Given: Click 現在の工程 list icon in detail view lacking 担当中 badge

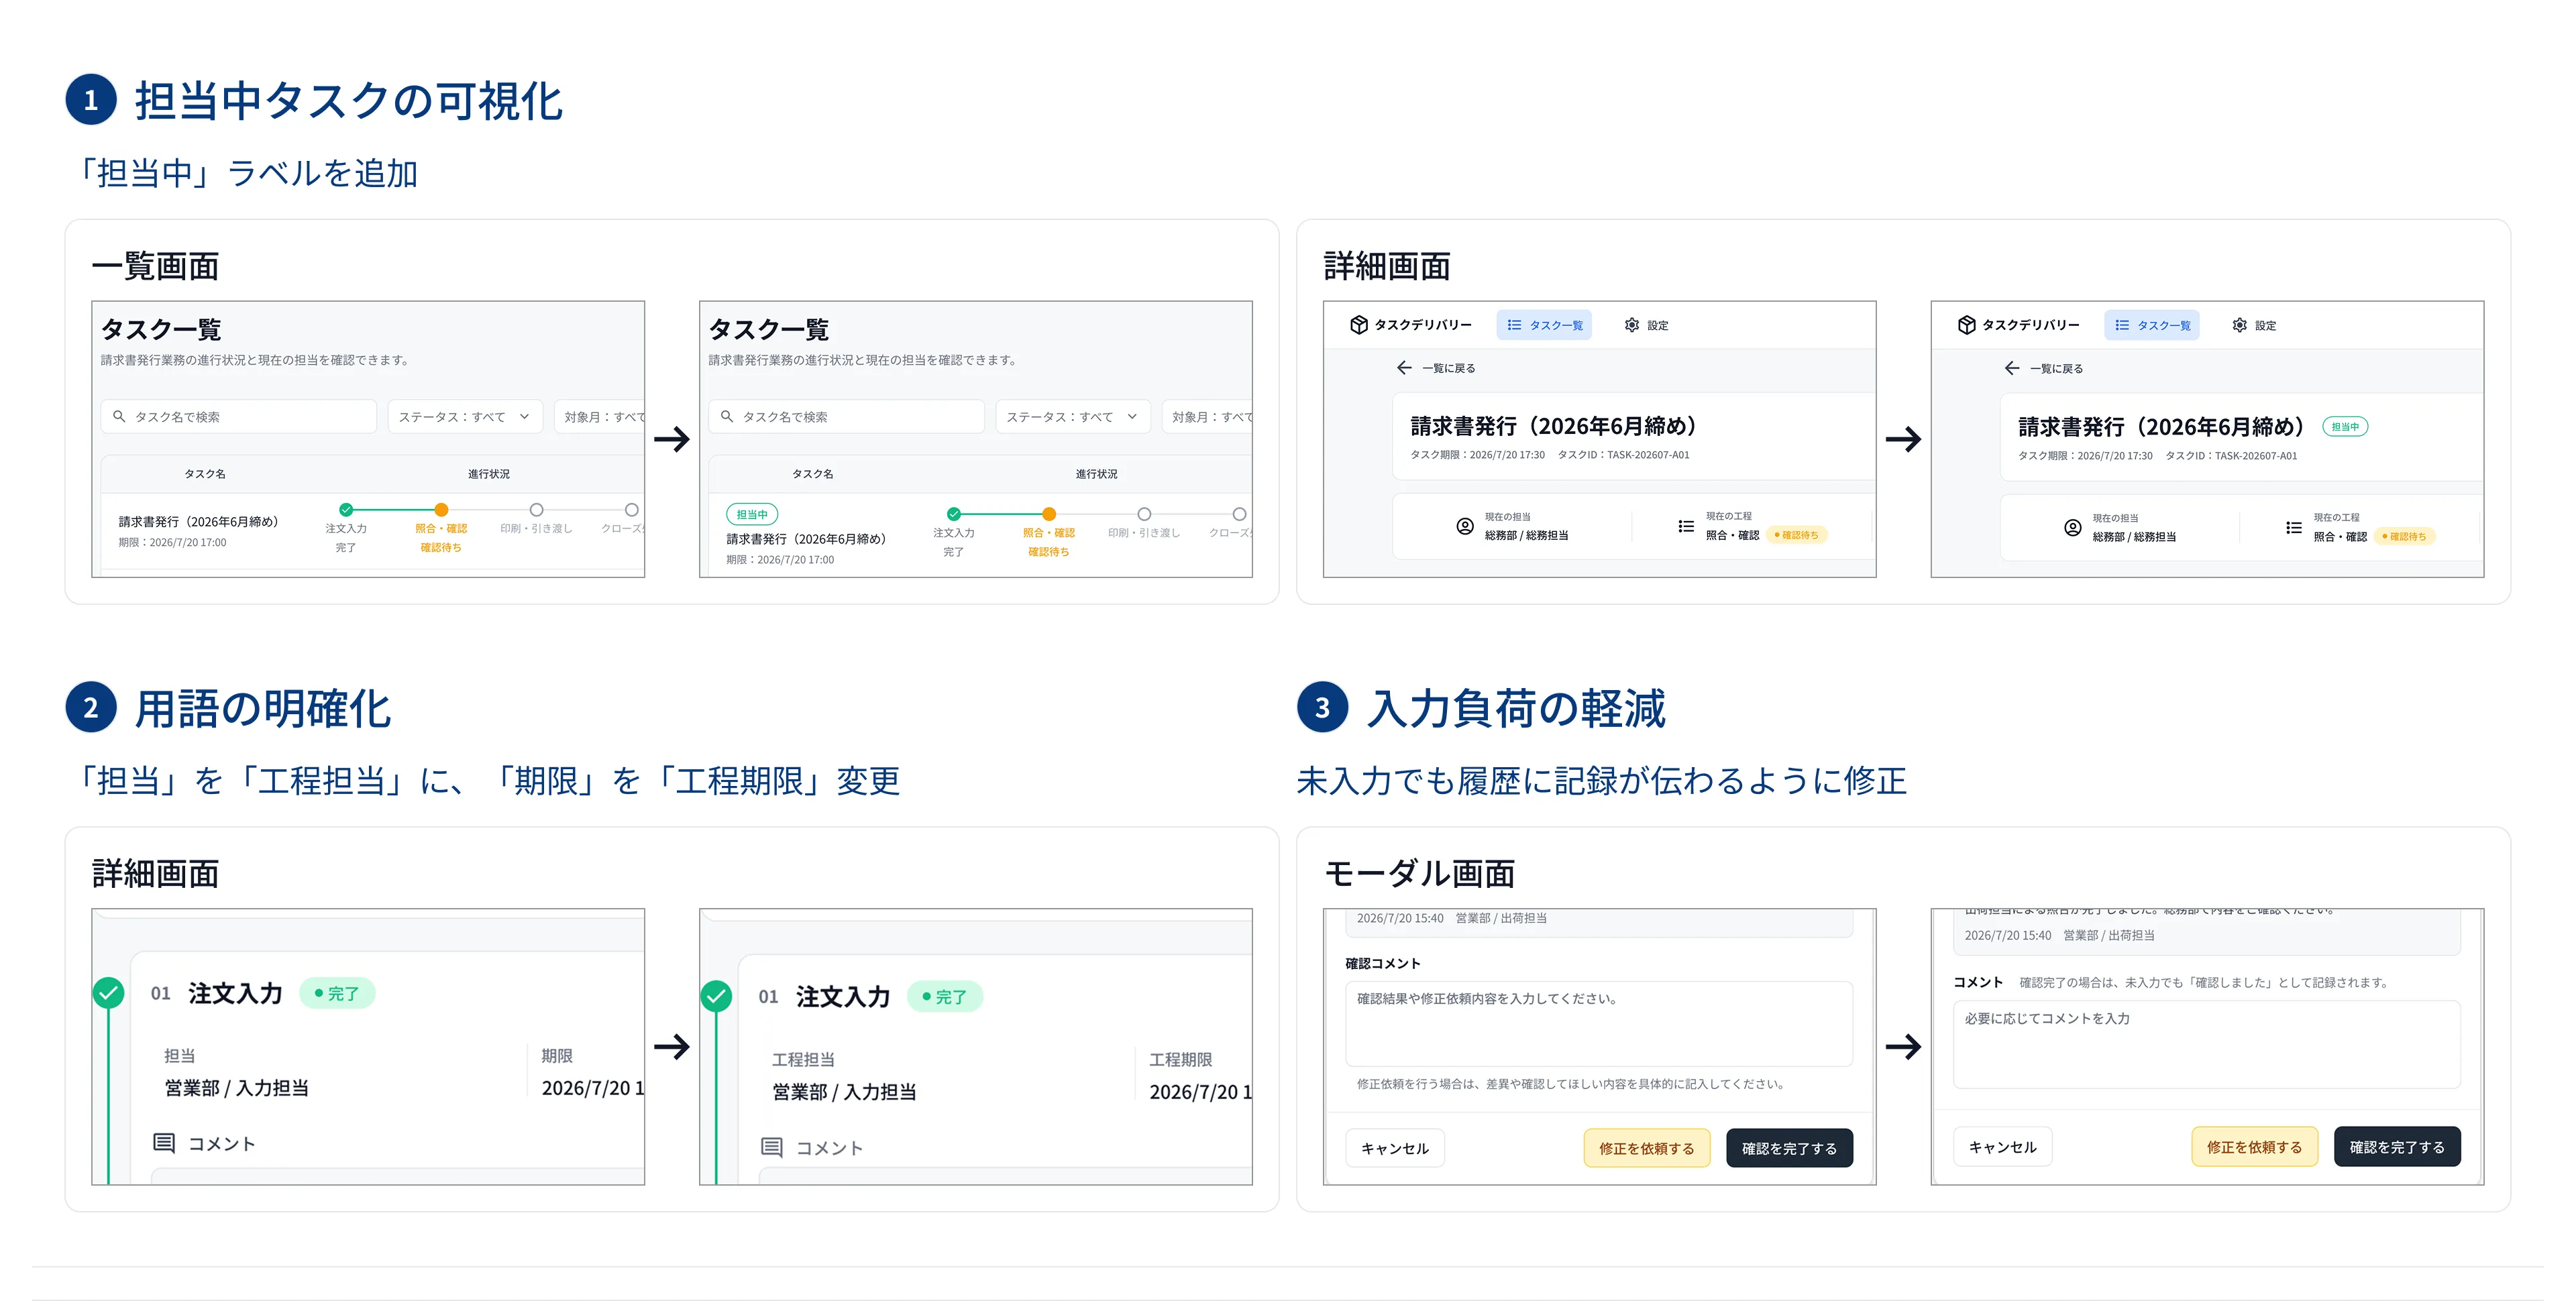Looking at the screenshot, I should (1686, 526).
